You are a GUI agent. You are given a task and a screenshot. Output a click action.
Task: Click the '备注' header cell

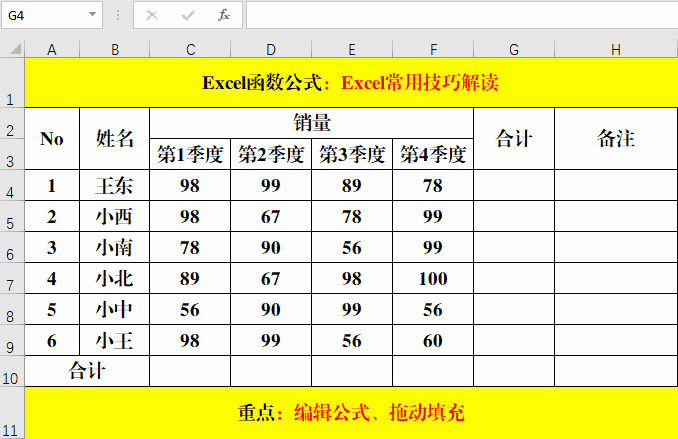[616, 138]
